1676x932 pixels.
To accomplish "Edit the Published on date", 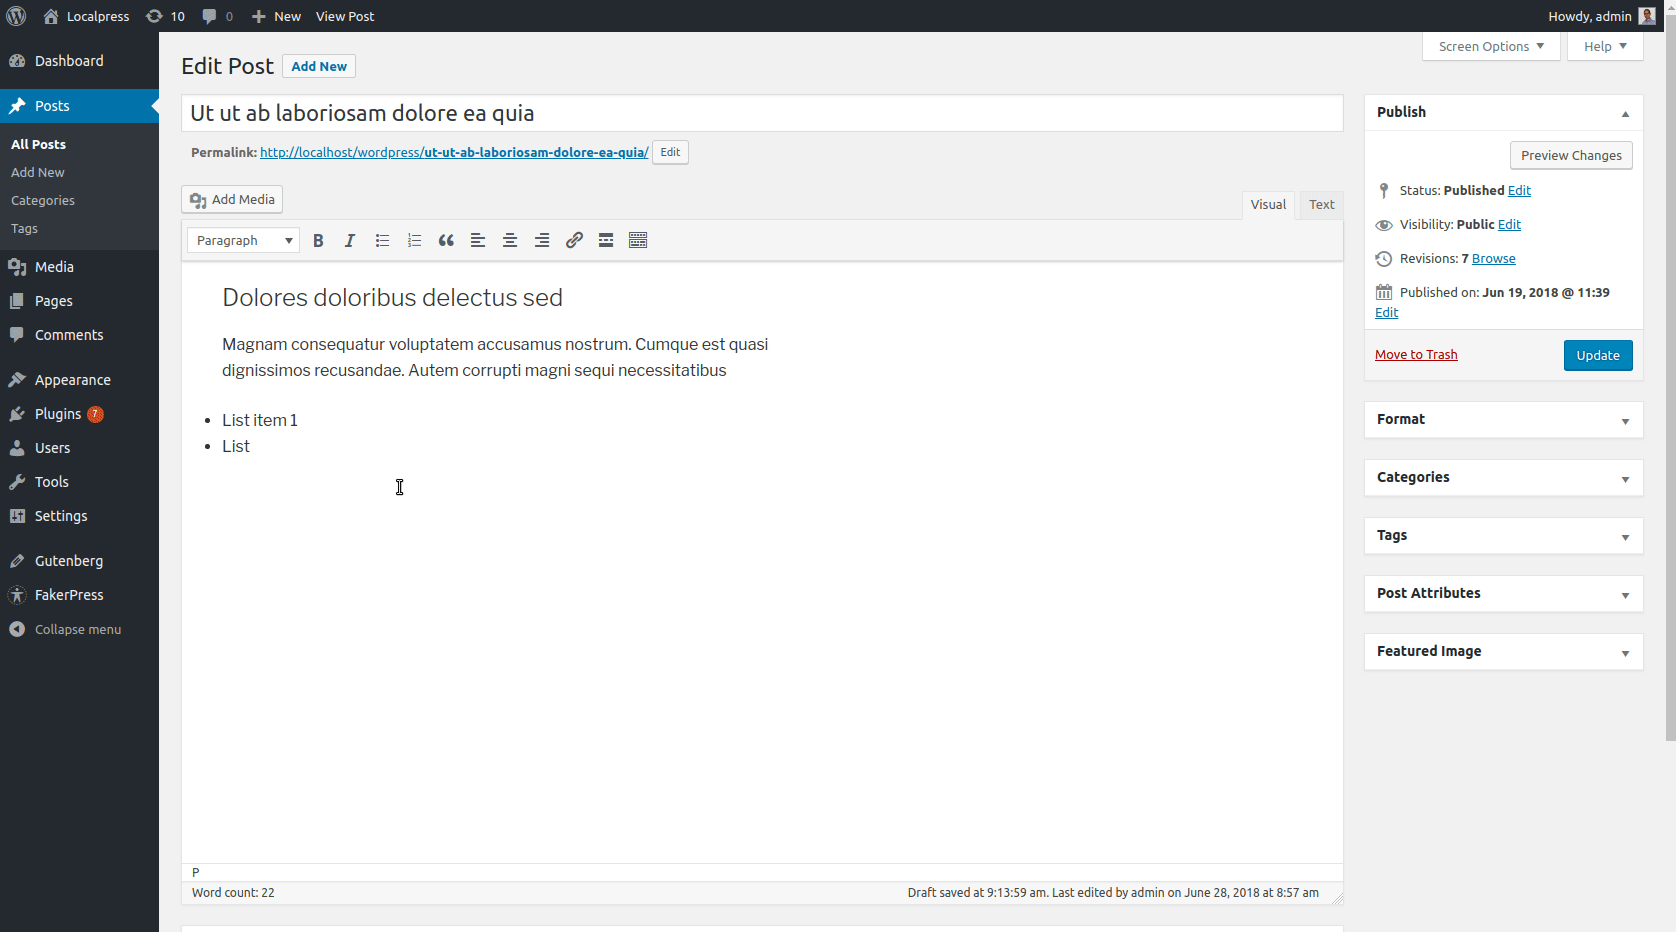I will click(x=1386, y=312).
